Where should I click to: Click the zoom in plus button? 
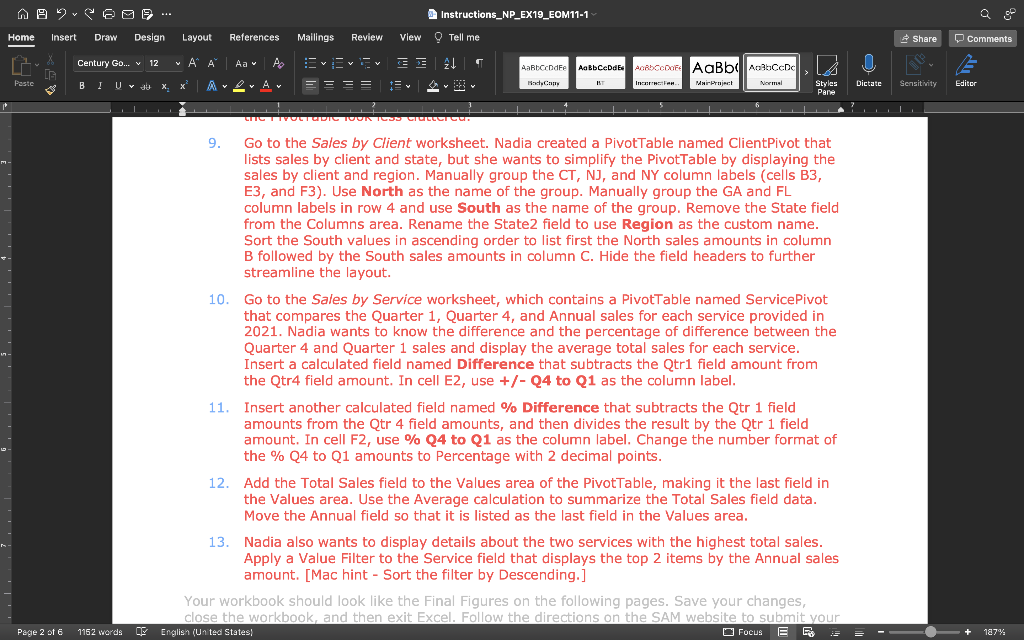968,632
